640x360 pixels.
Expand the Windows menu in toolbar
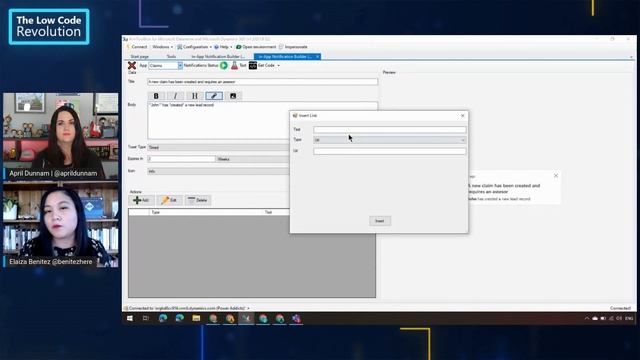tap(162, 47)
